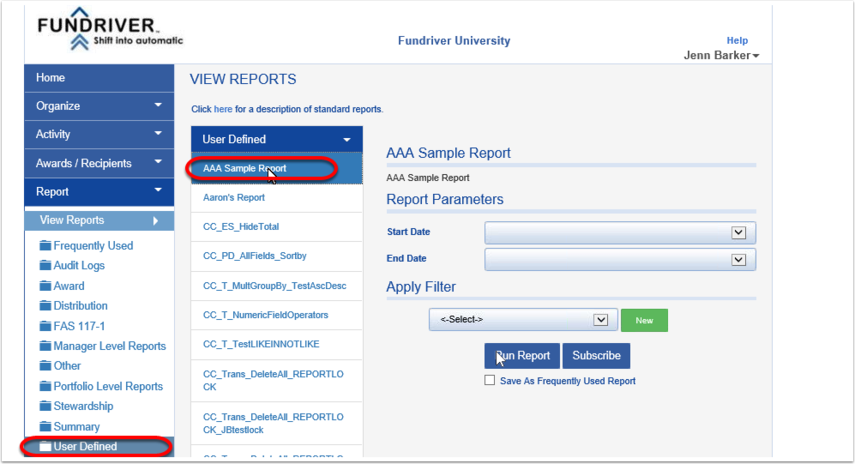The image size is (855, 464).
Task: Open the Frequently Used folder icon
Action: pos(45,245)
